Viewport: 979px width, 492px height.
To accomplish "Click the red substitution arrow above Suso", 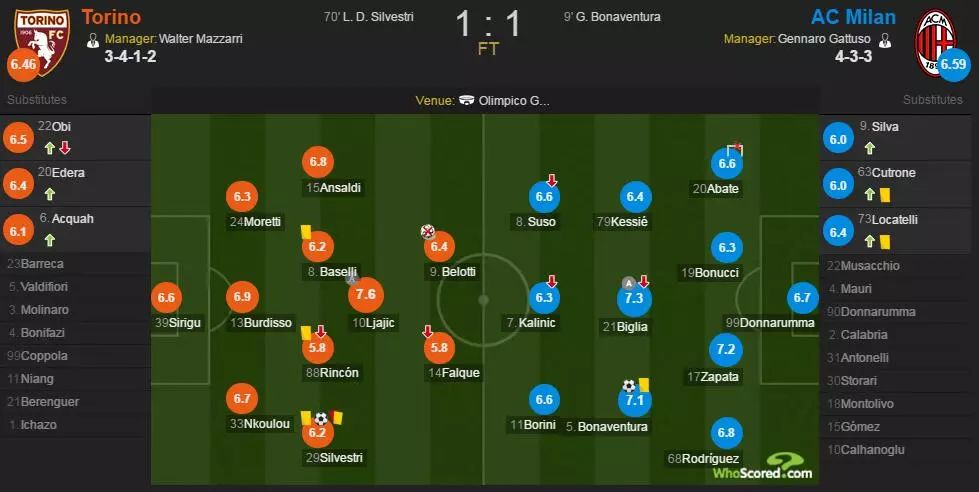I will (552, 180).
